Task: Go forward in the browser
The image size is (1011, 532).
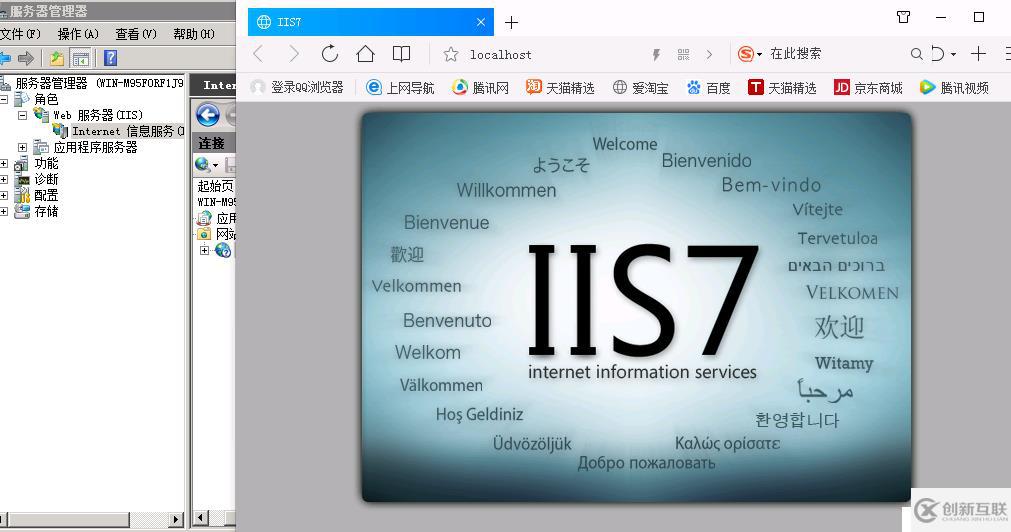Action: tap(294, 54)
